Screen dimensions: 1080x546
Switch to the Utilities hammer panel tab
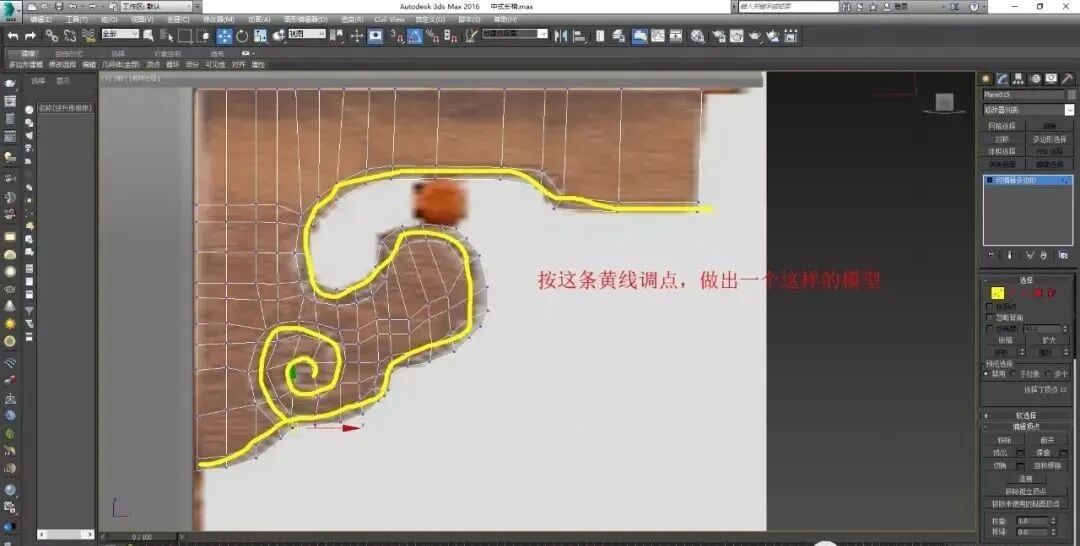click(1068, 79)
